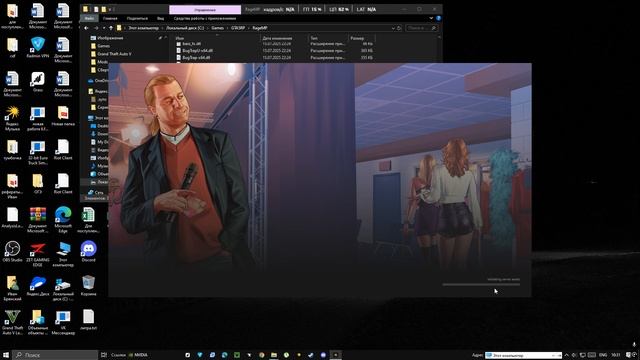Open the Локальный диск (C:) desktop shortcut
This screenshot has width=640, height=360.
(63, 288)
